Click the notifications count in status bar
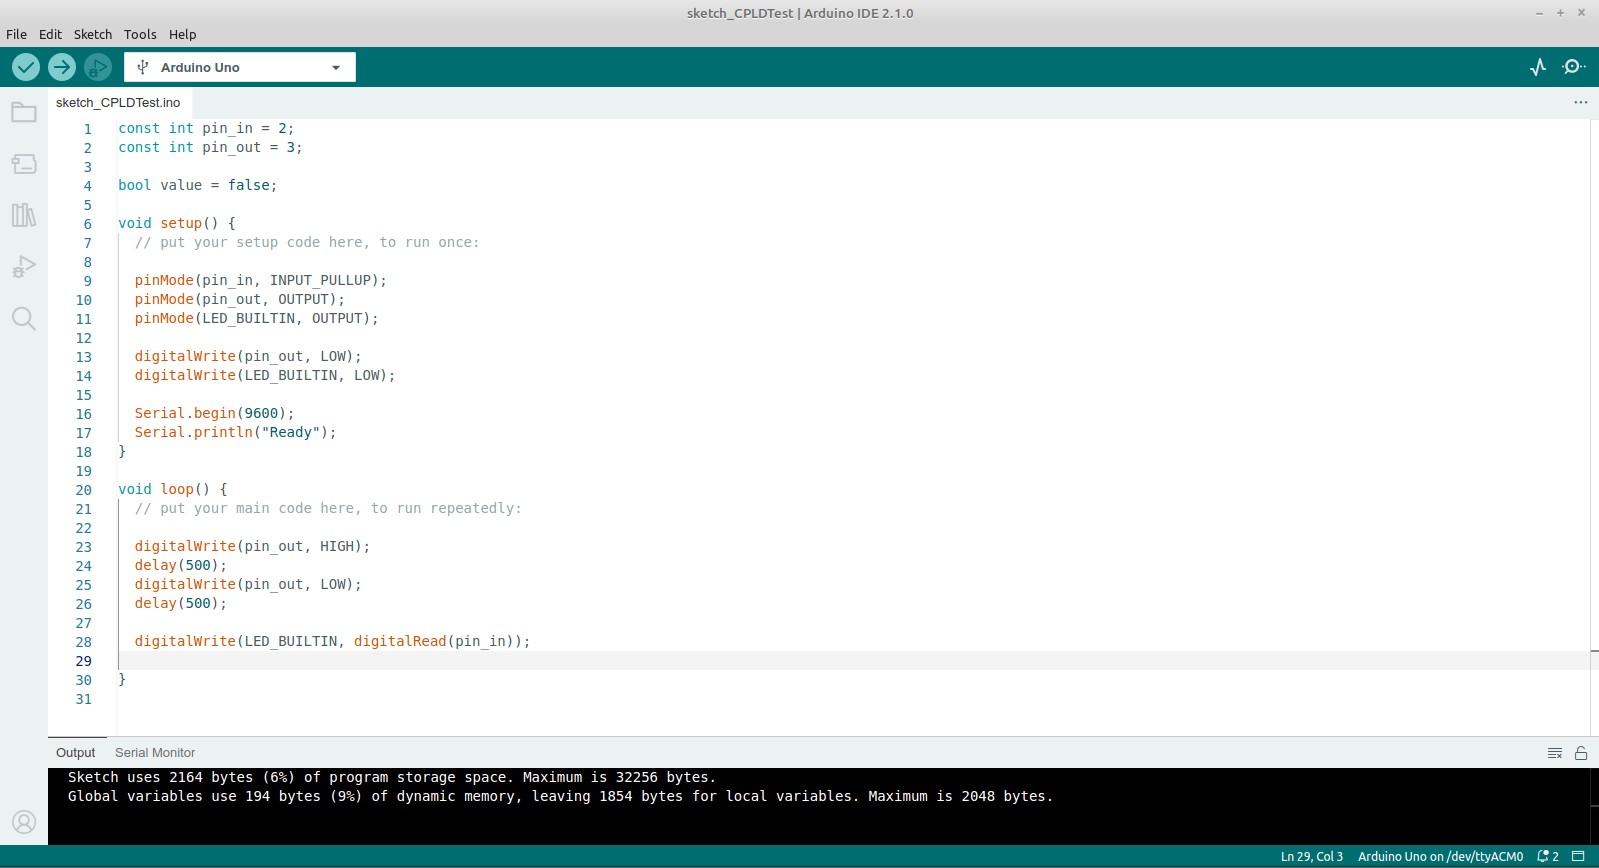Image resolution: width=1599 pixels, height=868 pixels. coord(1548,856)
